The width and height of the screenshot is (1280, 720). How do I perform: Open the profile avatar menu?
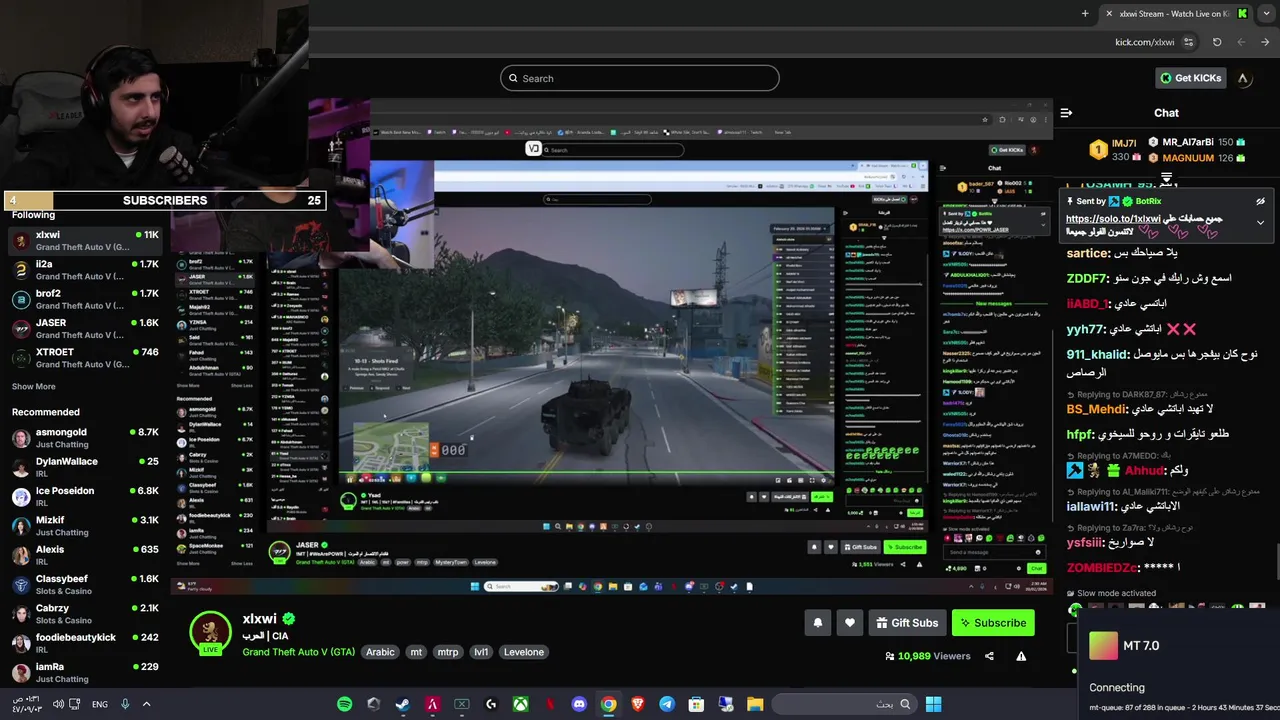pyautogui.click(x=1243, y=78)
